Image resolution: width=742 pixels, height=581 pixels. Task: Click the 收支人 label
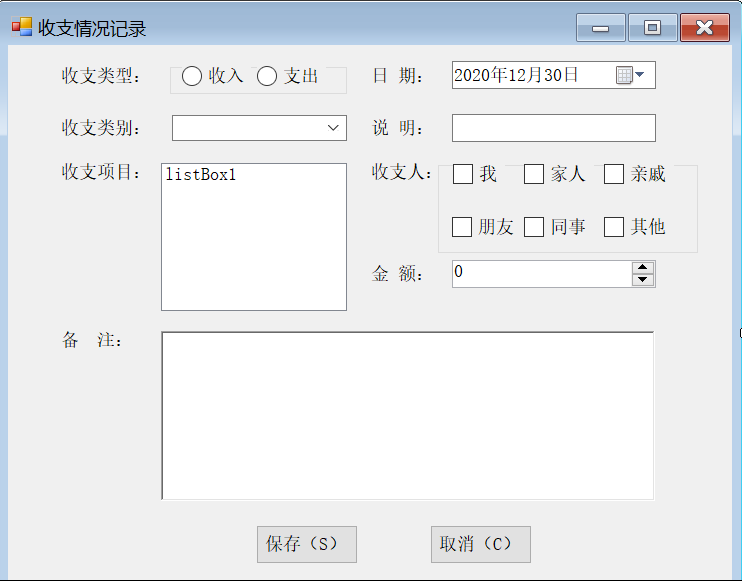click(x=402, y=172)
